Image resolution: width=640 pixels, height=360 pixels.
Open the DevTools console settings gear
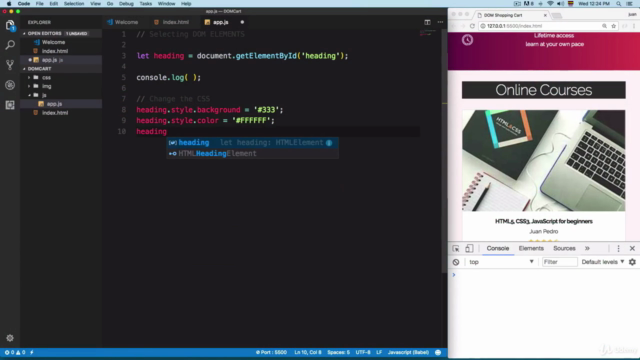[632, 262]
